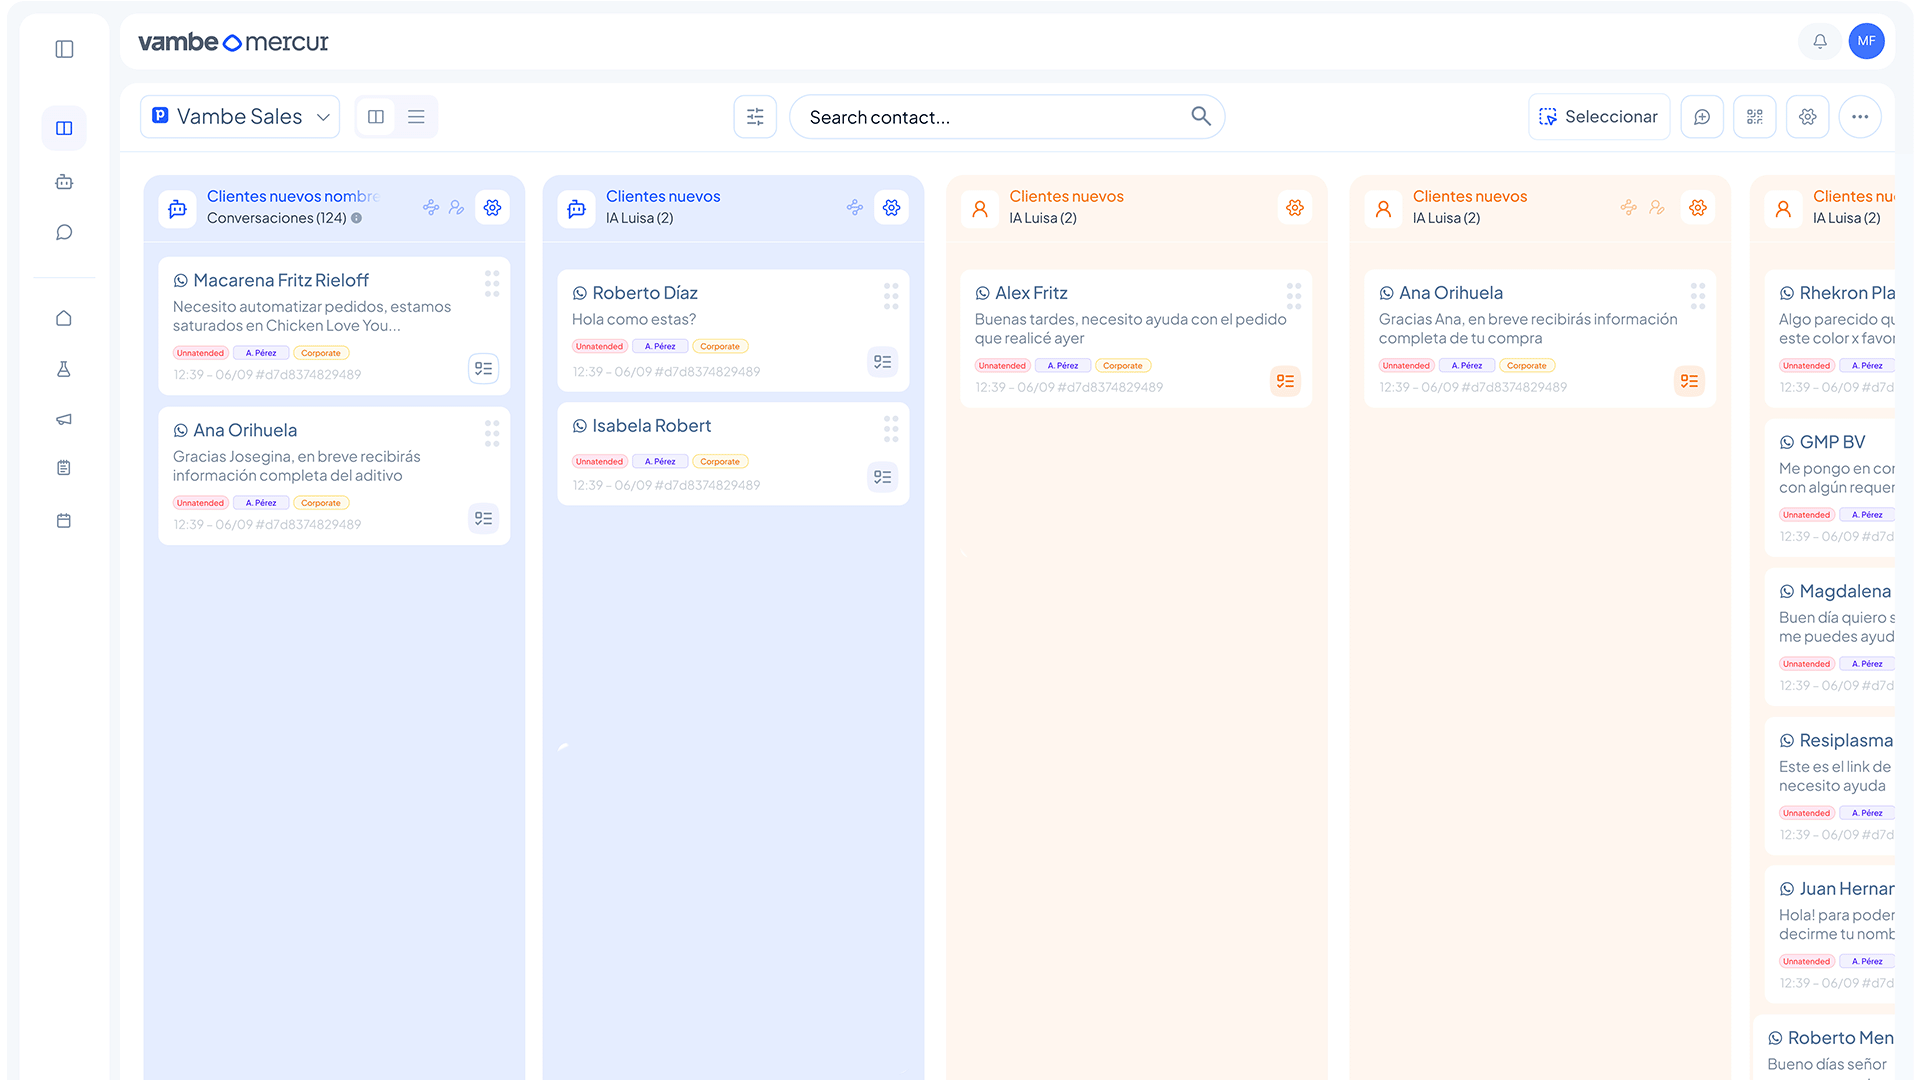Click the QR code icon in toolbar
1920x1080 pixels.
pyautogui.click(x=1754, y=117)
